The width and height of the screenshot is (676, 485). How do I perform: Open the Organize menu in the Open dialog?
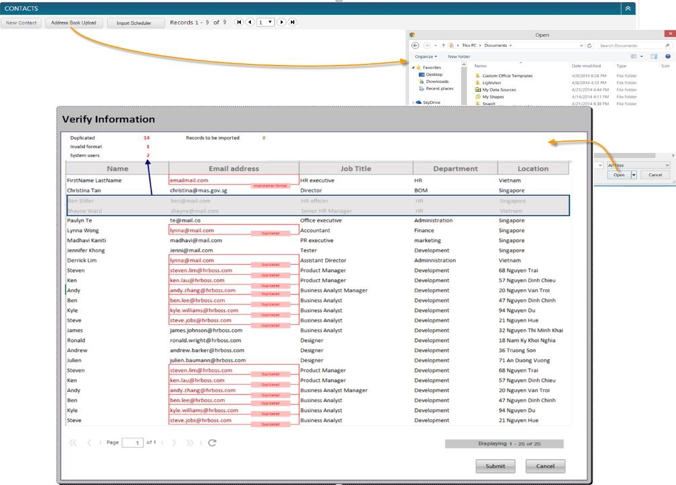[426, 56]
